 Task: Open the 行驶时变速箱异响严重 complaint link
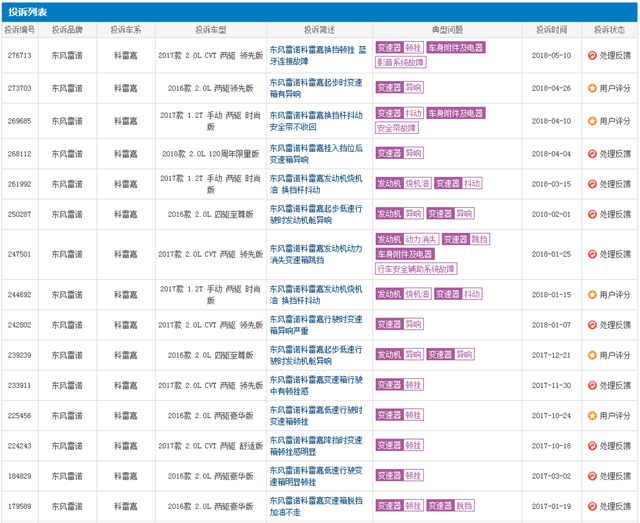point(316,325)
